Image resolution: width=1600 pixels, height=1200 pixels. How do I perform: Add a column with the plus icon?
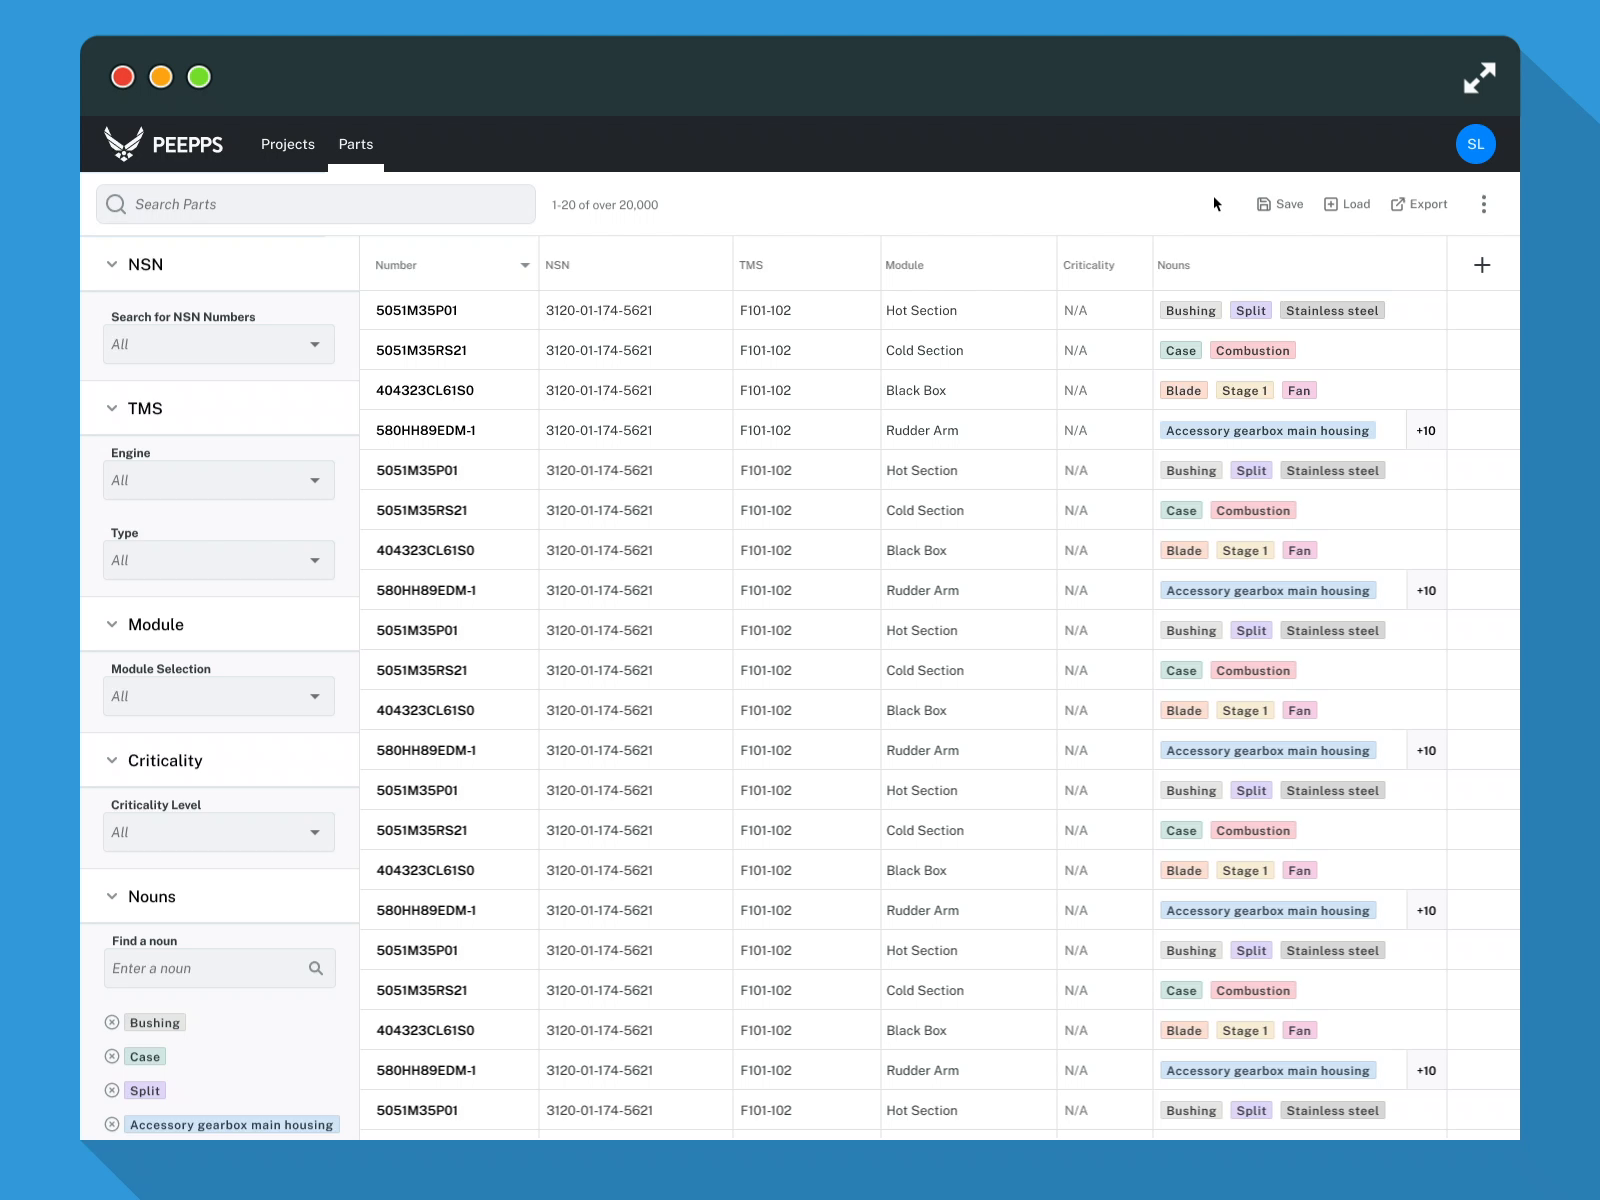tap(1482, 265)
